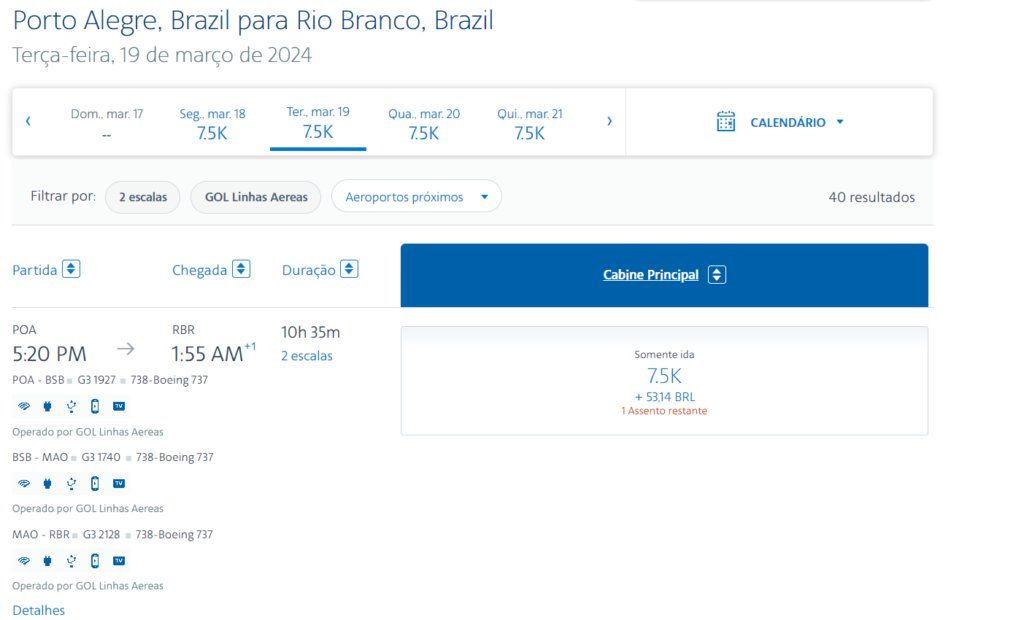This screenshot has height=620, width=1024.
Task: Select the Qua., mar. 20 date tab
Action: (424, 122)
